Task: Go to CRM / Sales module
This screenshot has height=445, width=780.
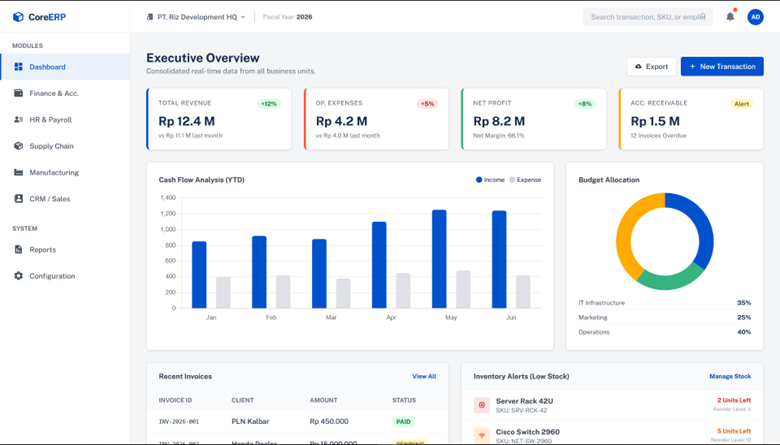Action: click(x=50, y=199)
